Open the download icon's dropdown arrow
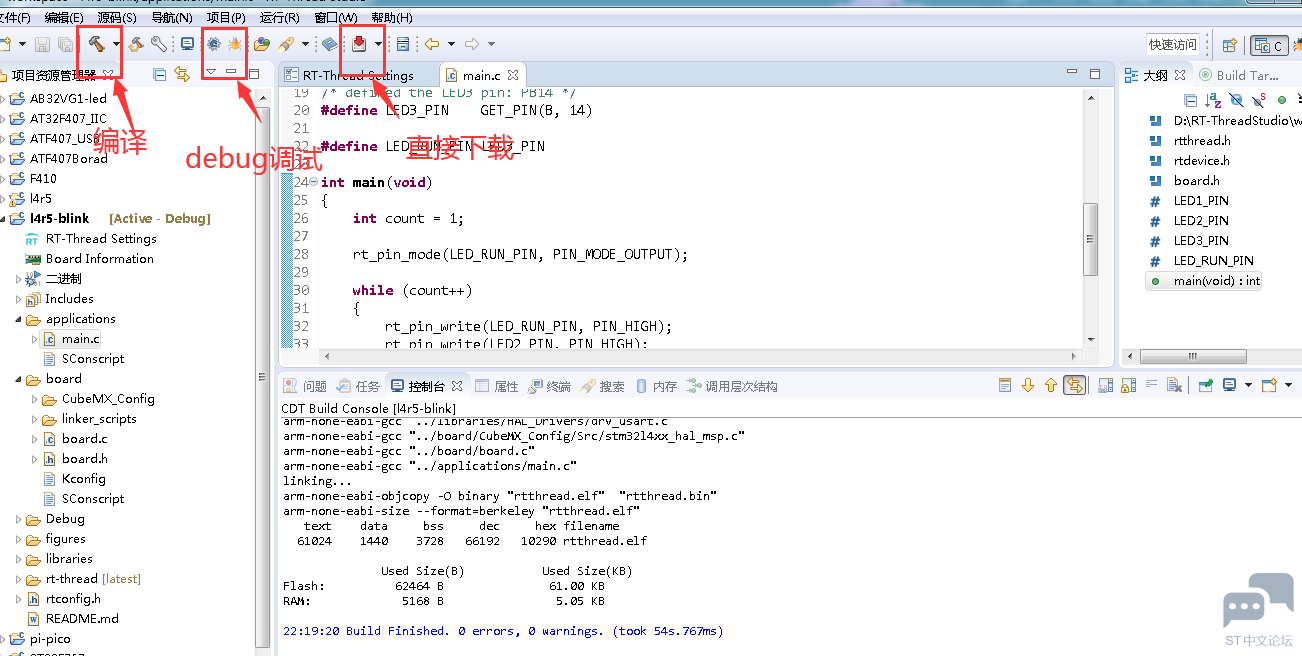 click(x=378, y=44)
